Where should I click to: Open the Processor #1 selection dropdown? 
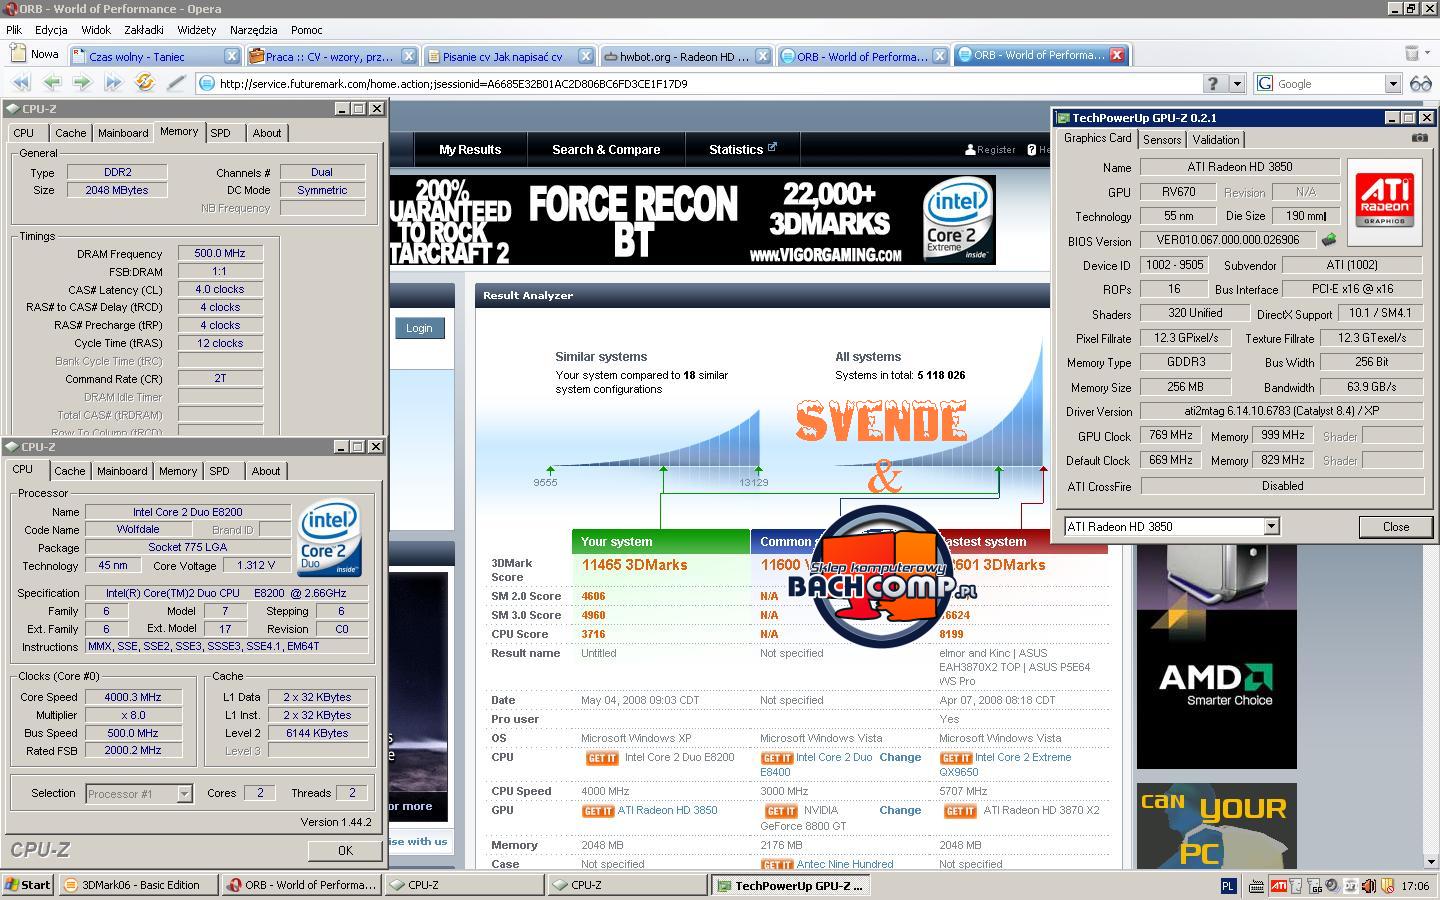tap(184, 794)
